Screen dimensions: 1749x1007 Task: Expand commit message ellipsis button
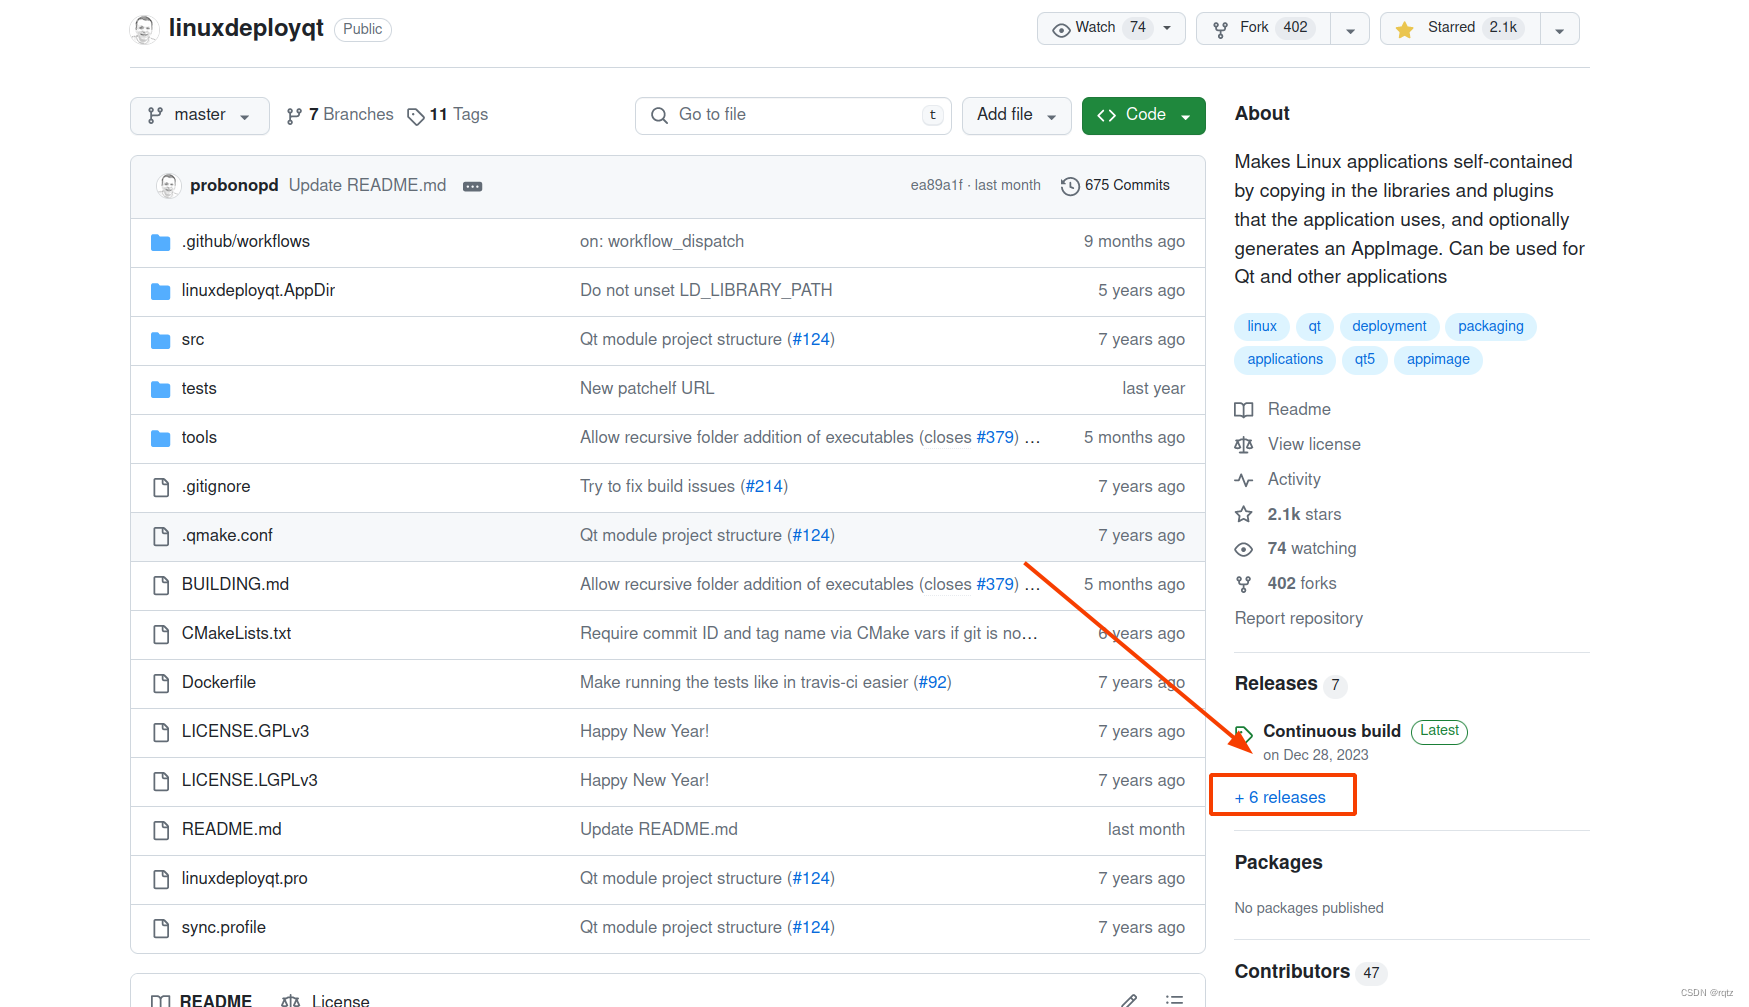473,186
